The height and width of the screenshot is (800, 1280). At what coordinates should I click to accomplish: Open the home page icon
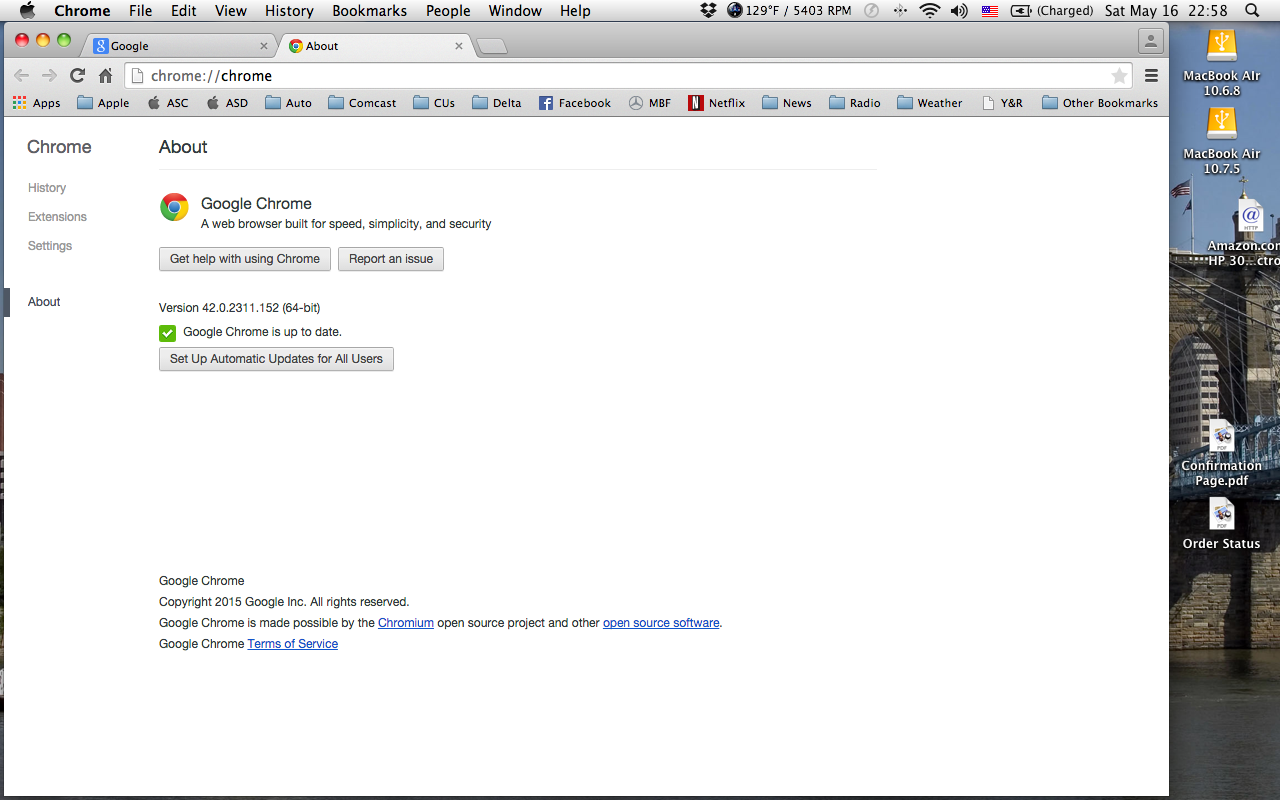[105, 76]
